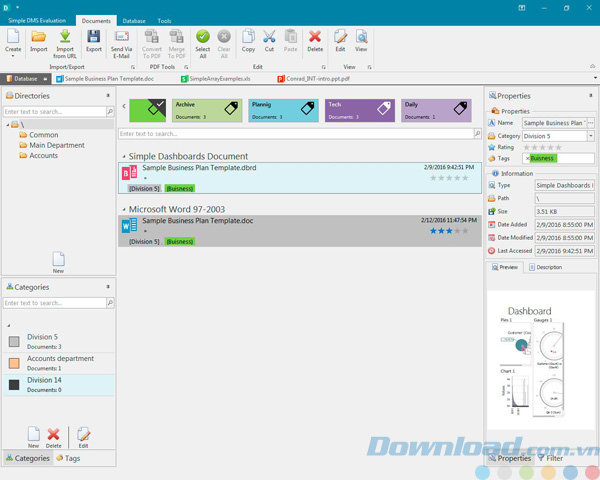Click Division 5 gray color swatch
The image size is (600, 480).
[14, 341]
